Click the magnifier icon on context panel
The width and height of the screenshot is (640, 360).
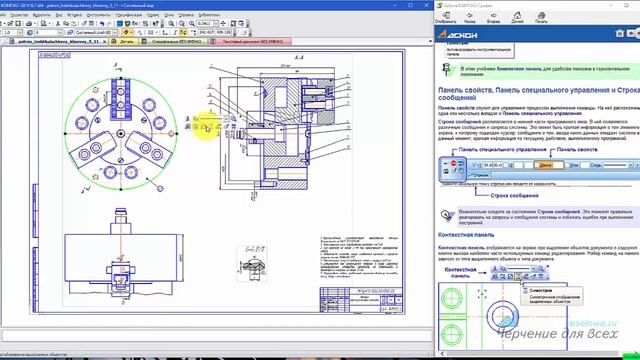[x=233, y=118]
